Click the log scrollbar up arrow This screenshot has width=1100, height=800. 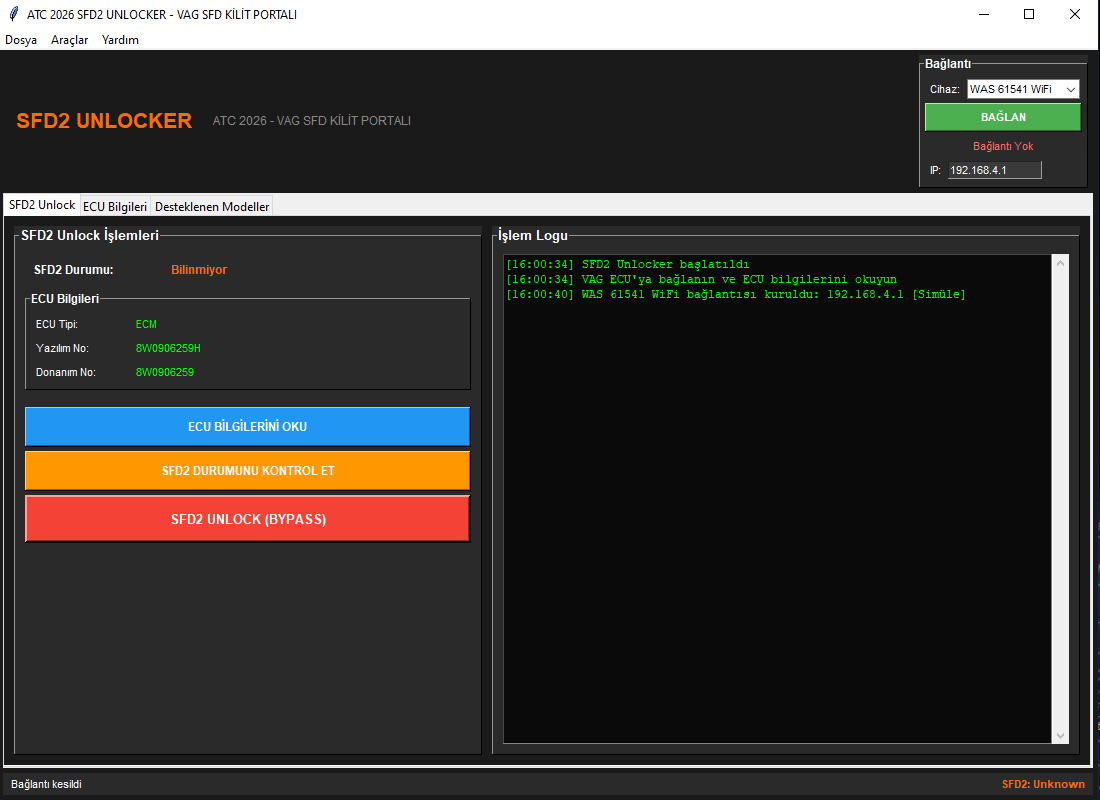pos(1061,263)
